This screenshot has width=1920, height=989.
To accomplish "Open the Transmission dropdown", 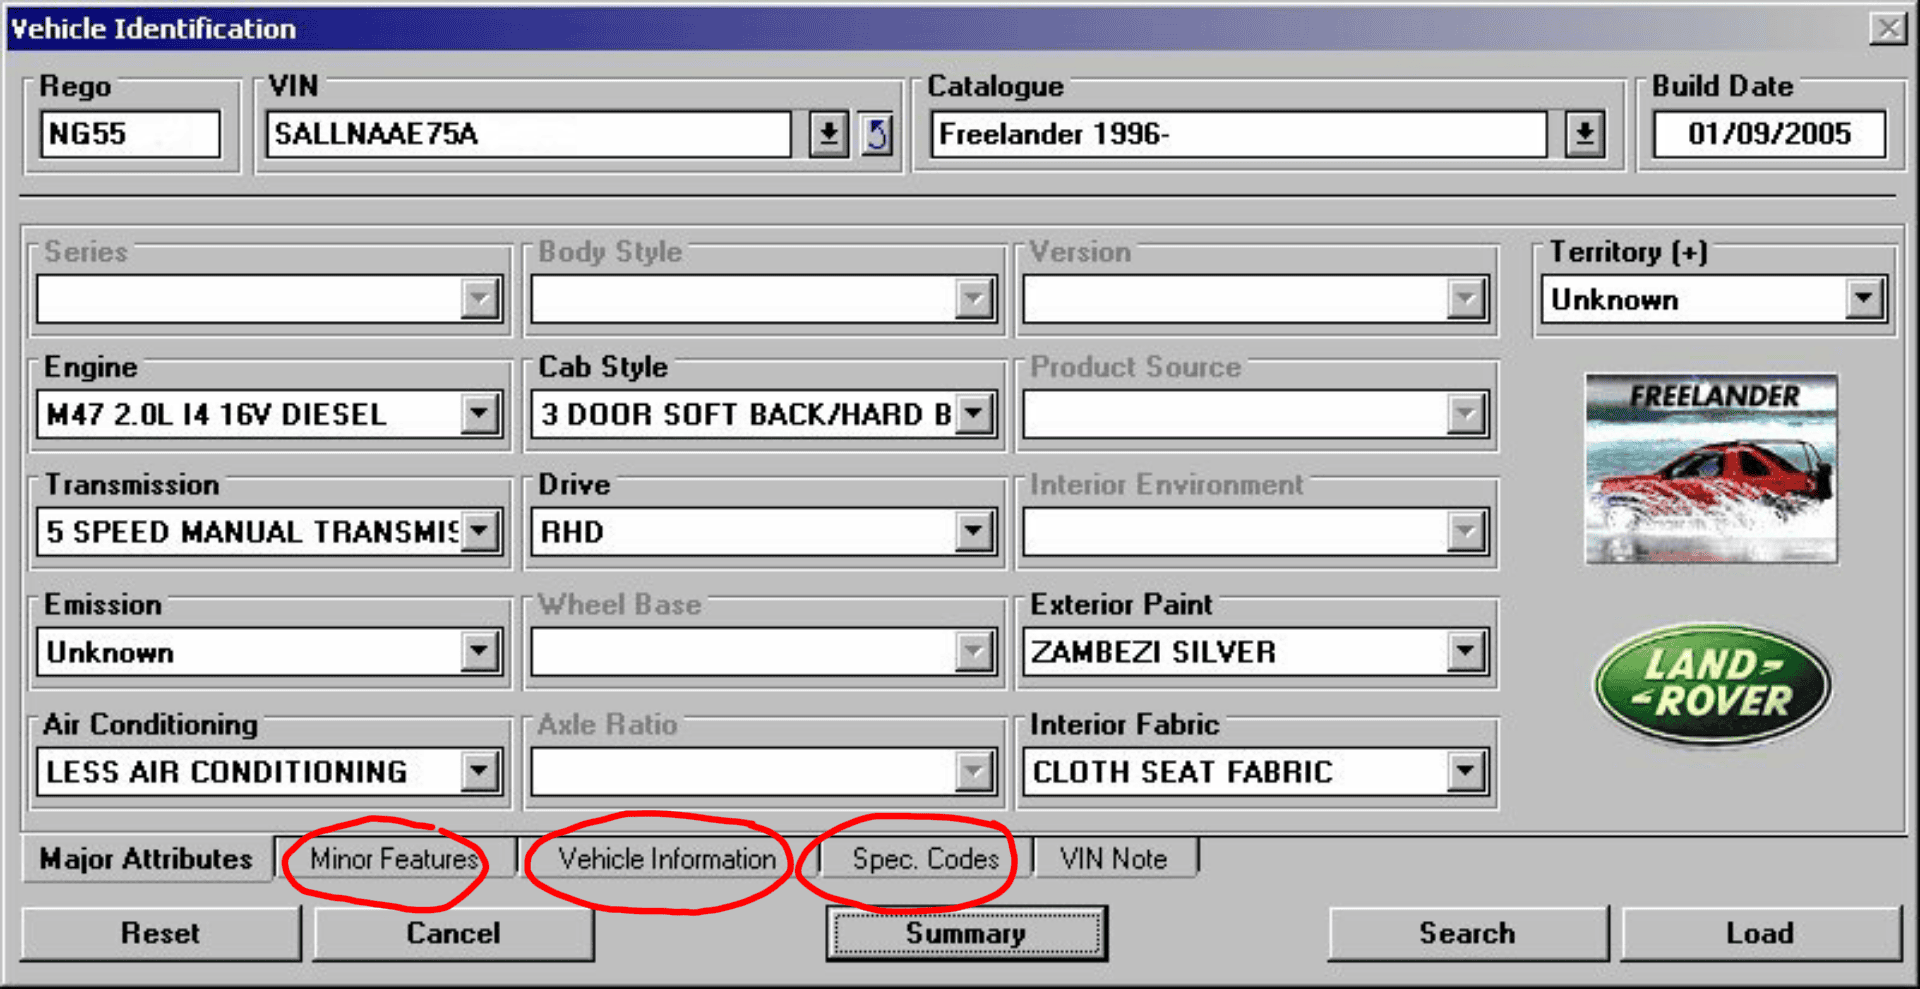I will [480, 531].
